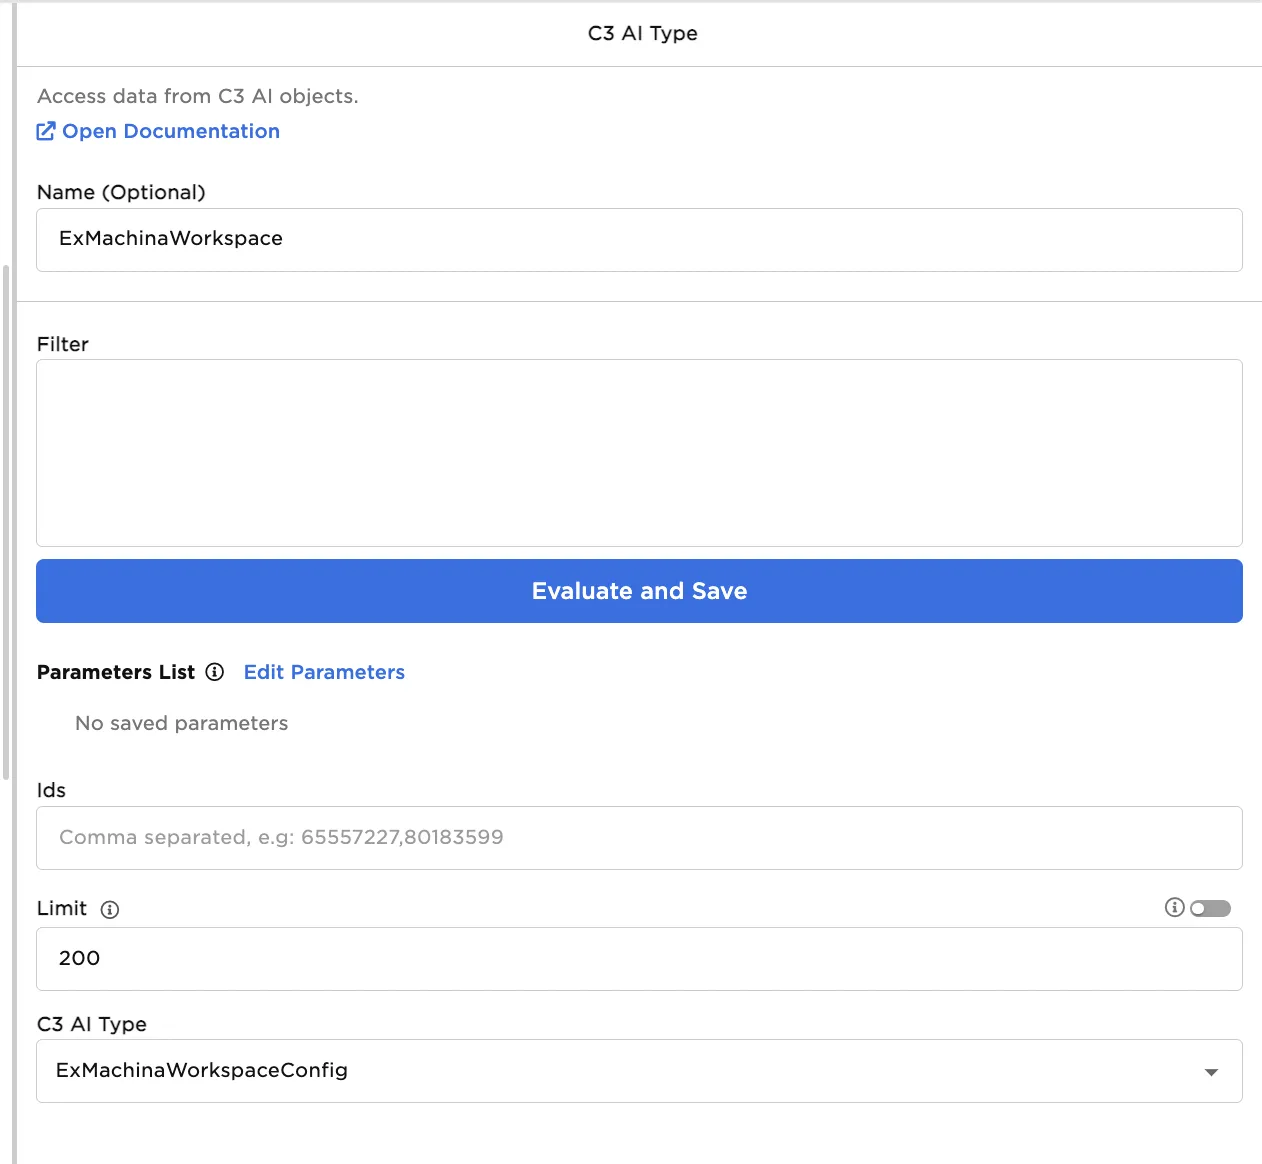Click the Edit Parameters link
The height and width of the screenshot is (1164, 1262).
click(324, 672)
